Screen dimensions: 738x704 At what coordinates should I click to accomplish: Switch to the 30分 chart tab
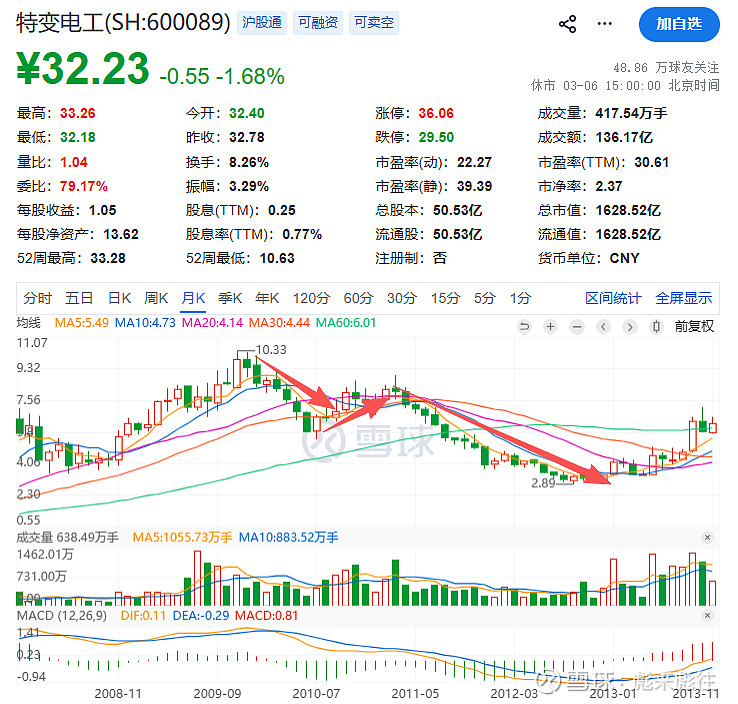[x=401, y=298]
